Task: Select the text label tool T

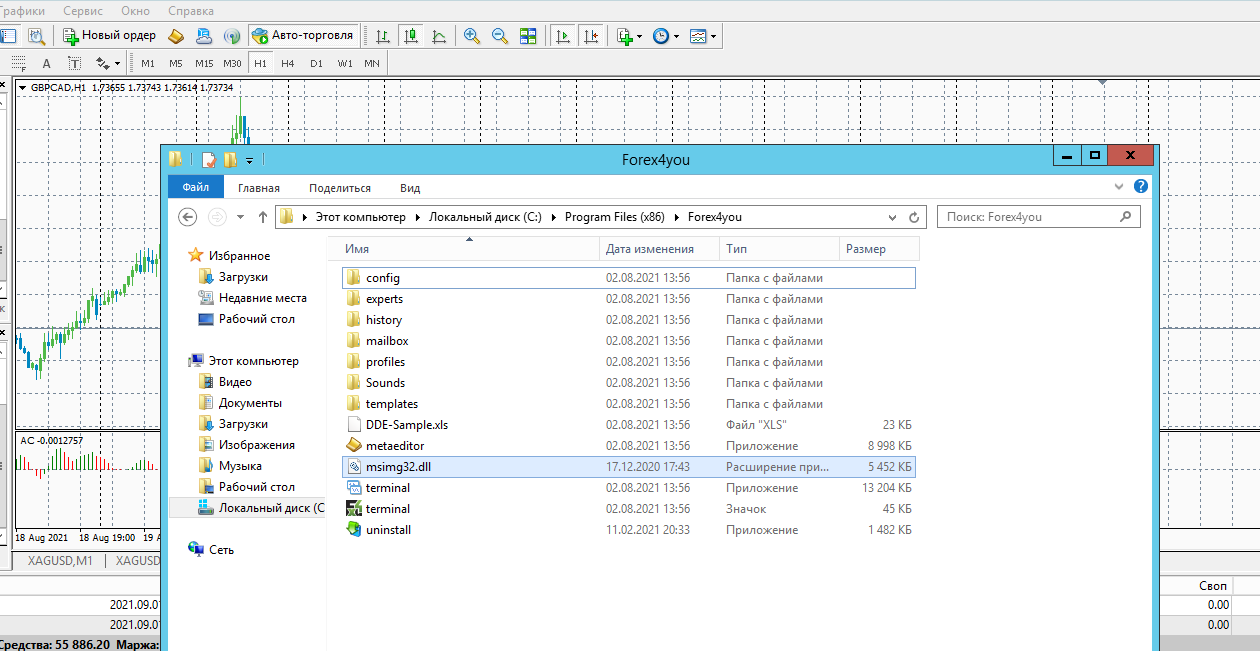Action: tap(74, 63)
